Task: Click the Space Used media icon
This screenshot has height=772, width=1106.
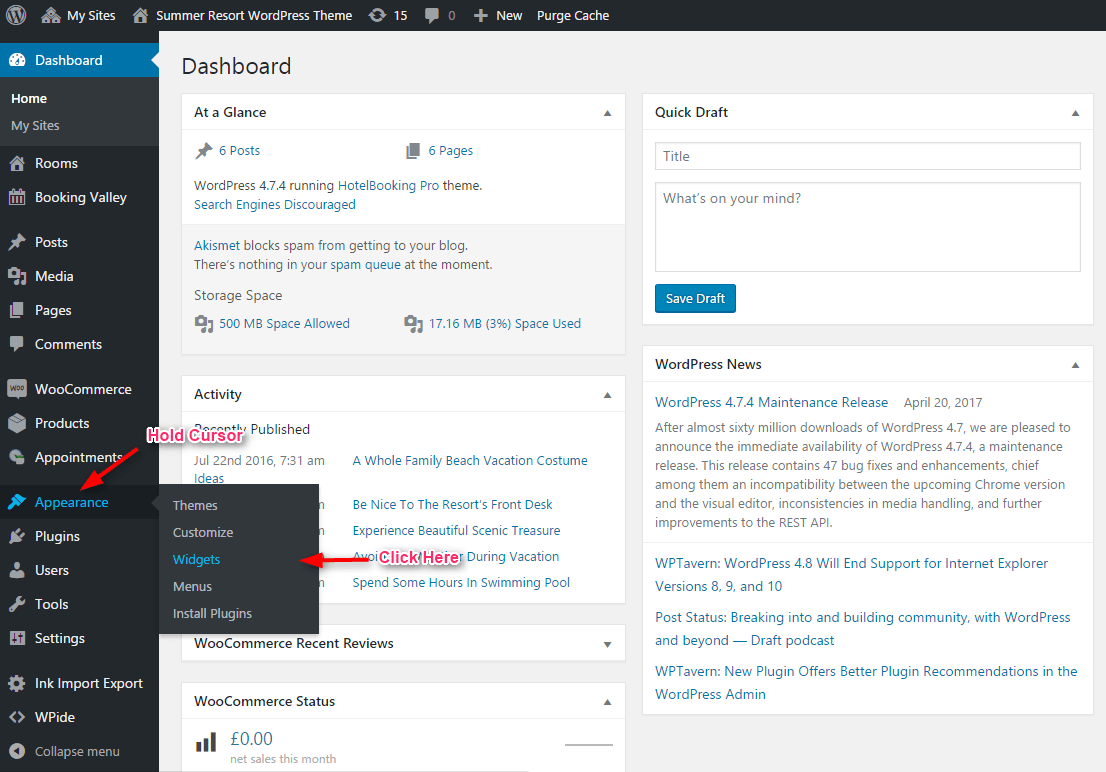Action: pyautogui.click(x=413, y=324)
